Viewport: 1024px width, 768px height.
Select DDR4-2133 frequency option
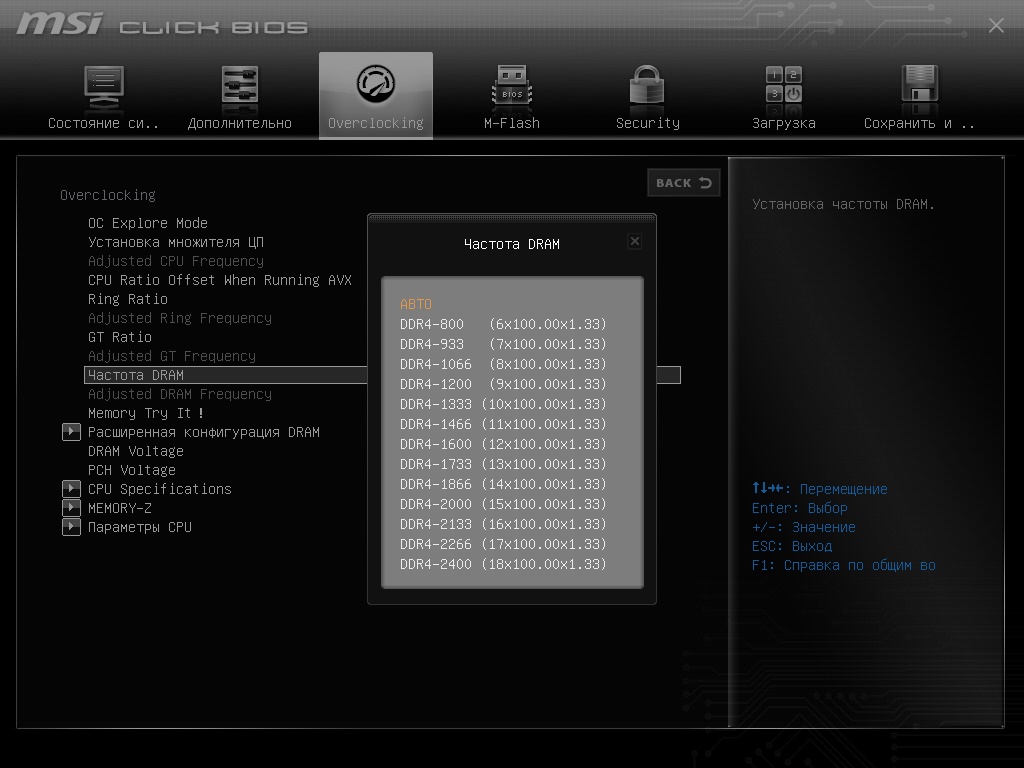[504, 524]
